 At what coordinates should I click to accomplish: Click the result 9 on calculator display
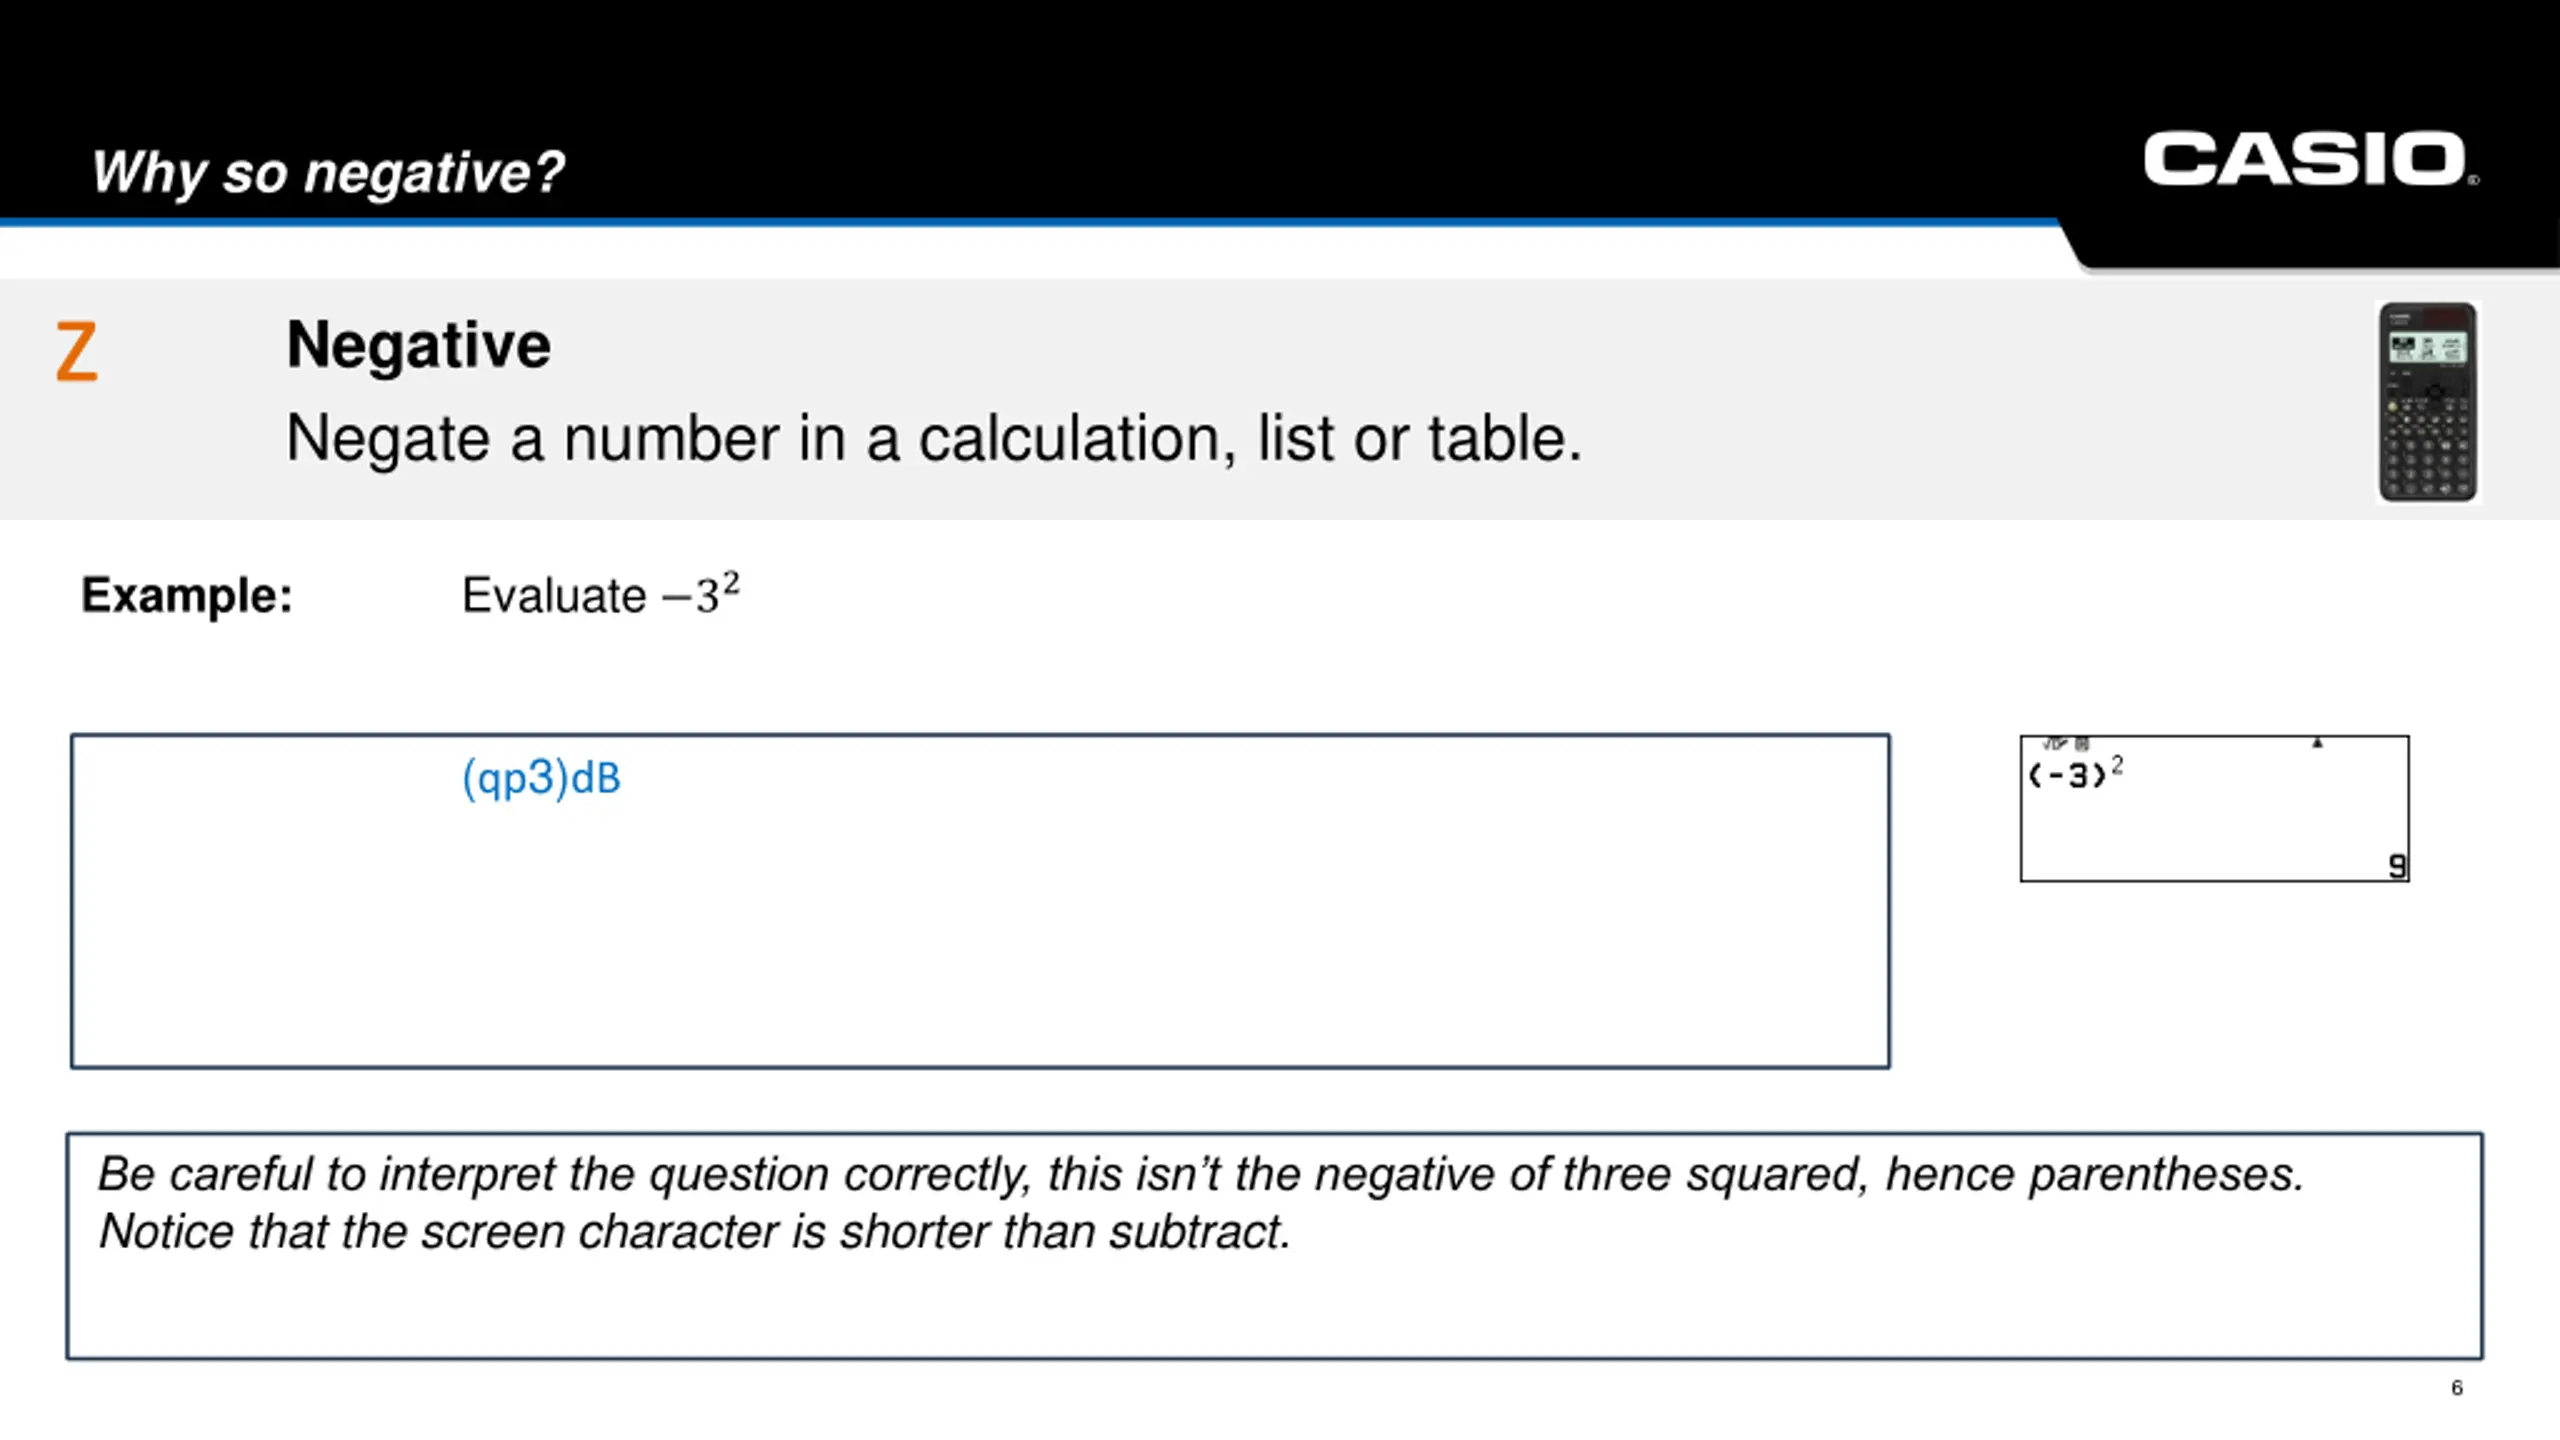(x=2396, y=865)
